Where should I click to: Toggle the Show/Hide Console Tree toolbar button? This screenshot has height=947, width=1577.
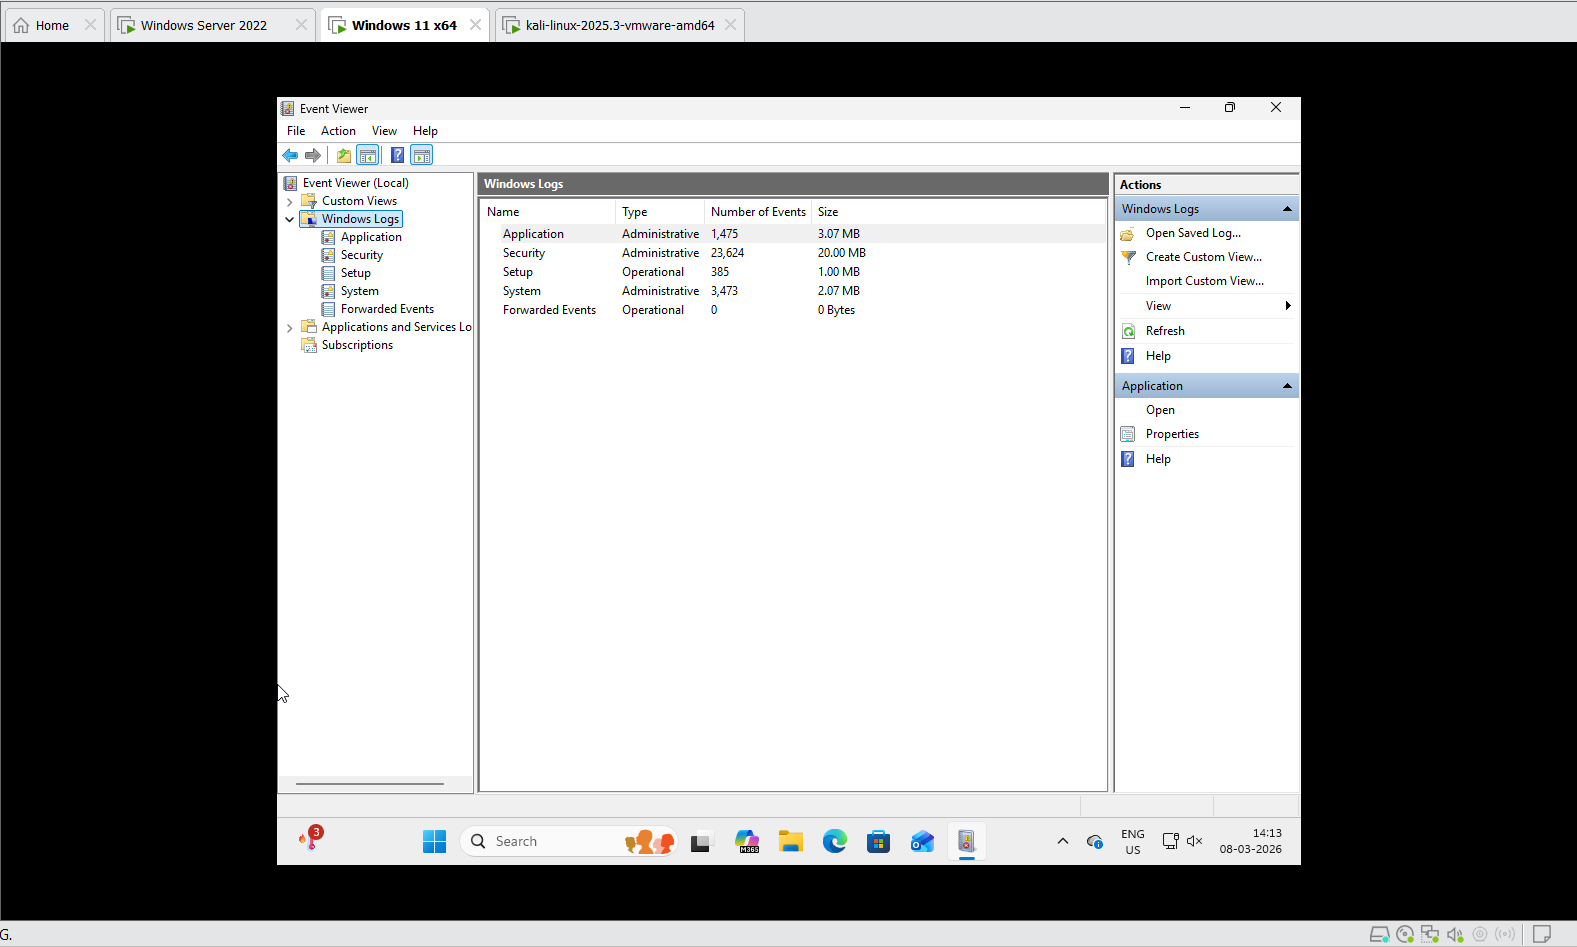[368, 155]
